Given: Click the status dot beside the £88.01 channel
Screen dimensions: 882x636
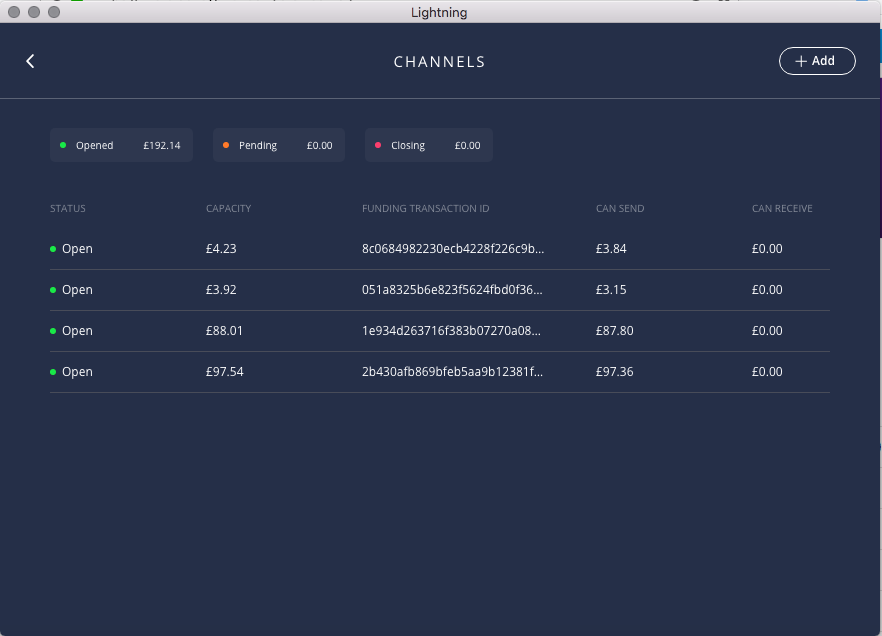Looking at the screenshot, I should 51,330.
